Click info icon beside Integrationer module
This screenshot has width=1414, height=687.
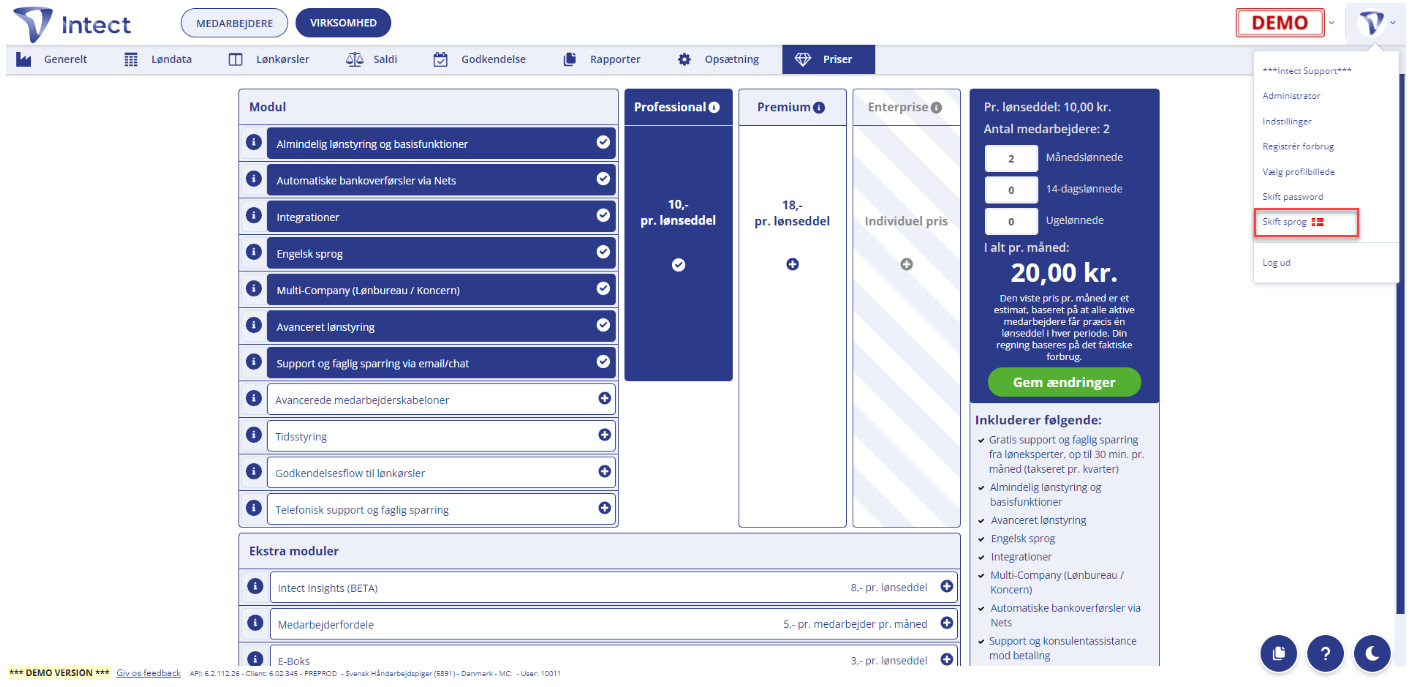click(254, 215)
